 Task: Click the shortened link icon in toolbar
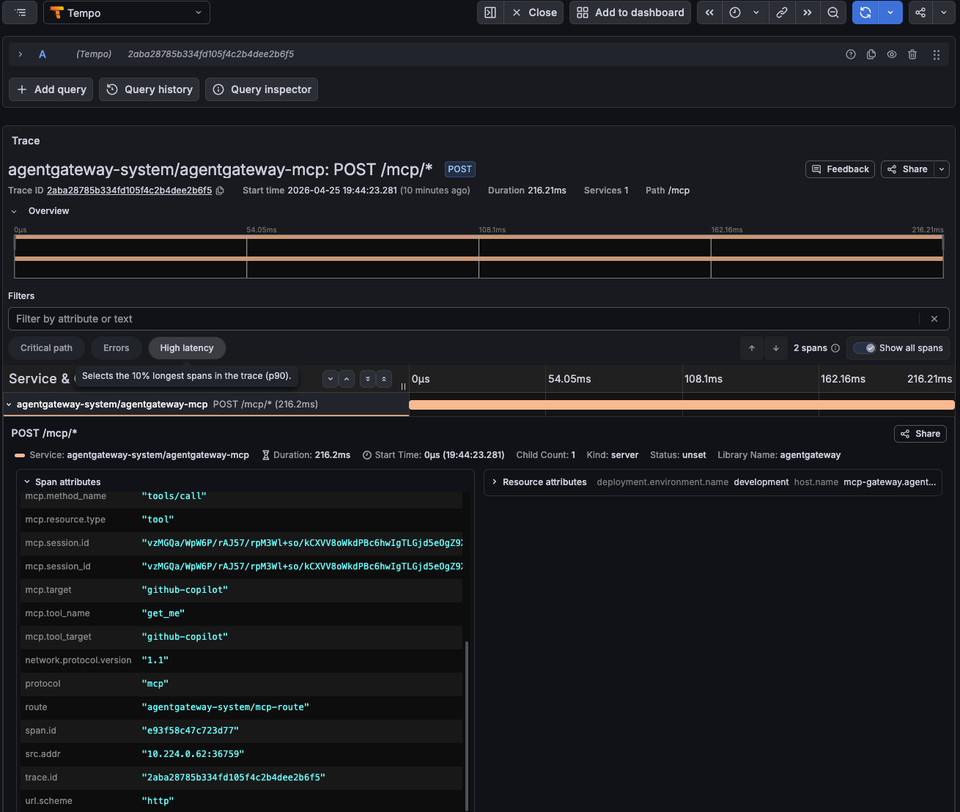click(x=782, y=12)
